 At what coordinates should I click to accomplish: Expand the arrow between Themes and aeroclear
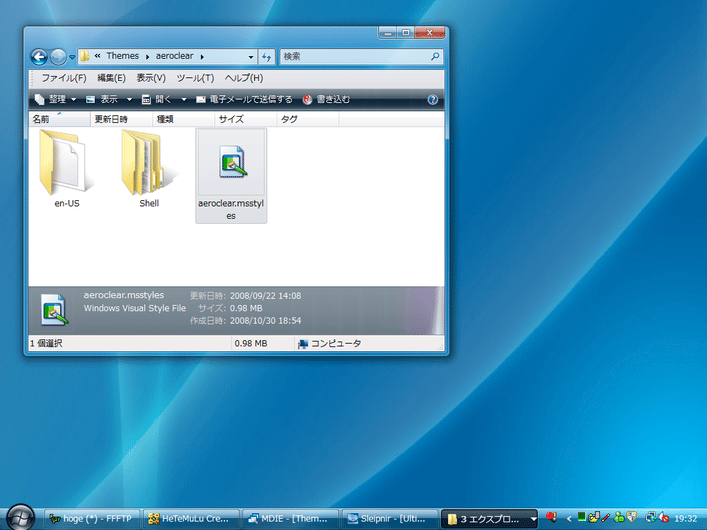147,57
